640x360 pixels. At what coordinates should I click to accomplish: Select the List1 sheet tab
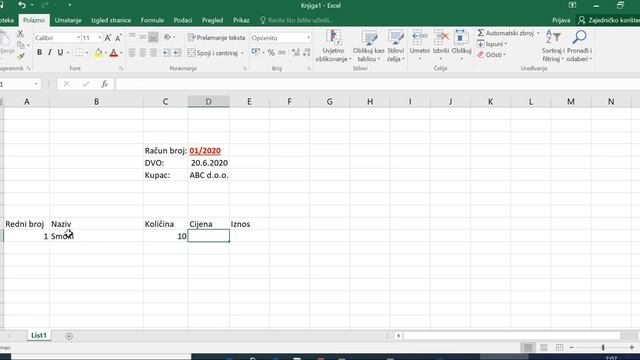coord(39,335)
